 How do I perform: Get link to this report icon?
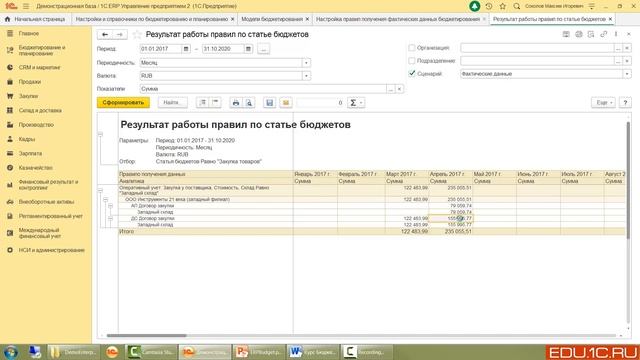[603, 34]
